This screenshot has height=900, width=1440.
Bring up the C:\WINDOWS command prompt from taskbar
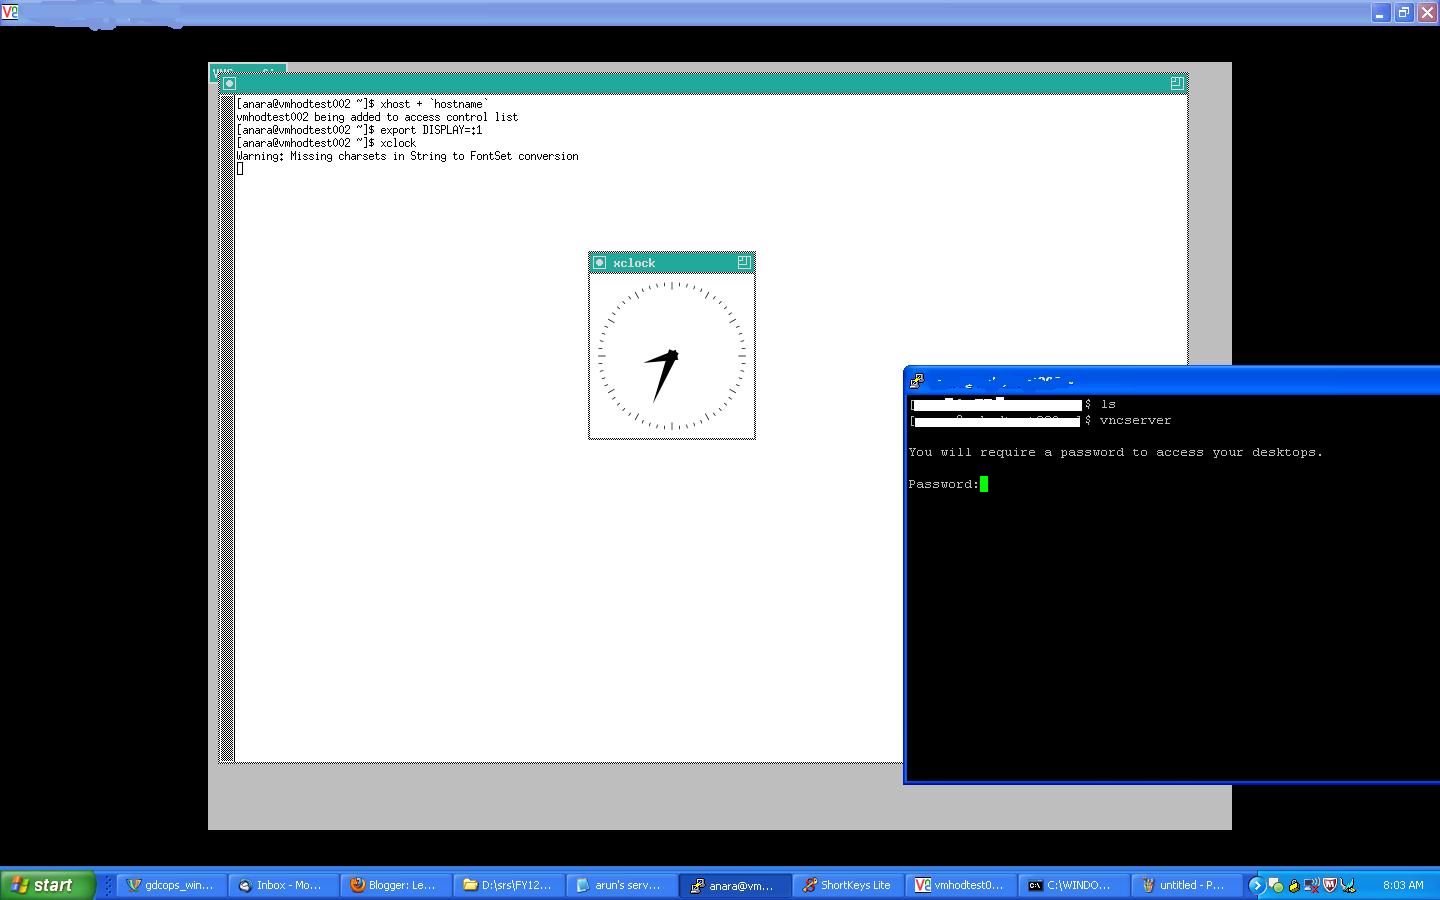1072,885
